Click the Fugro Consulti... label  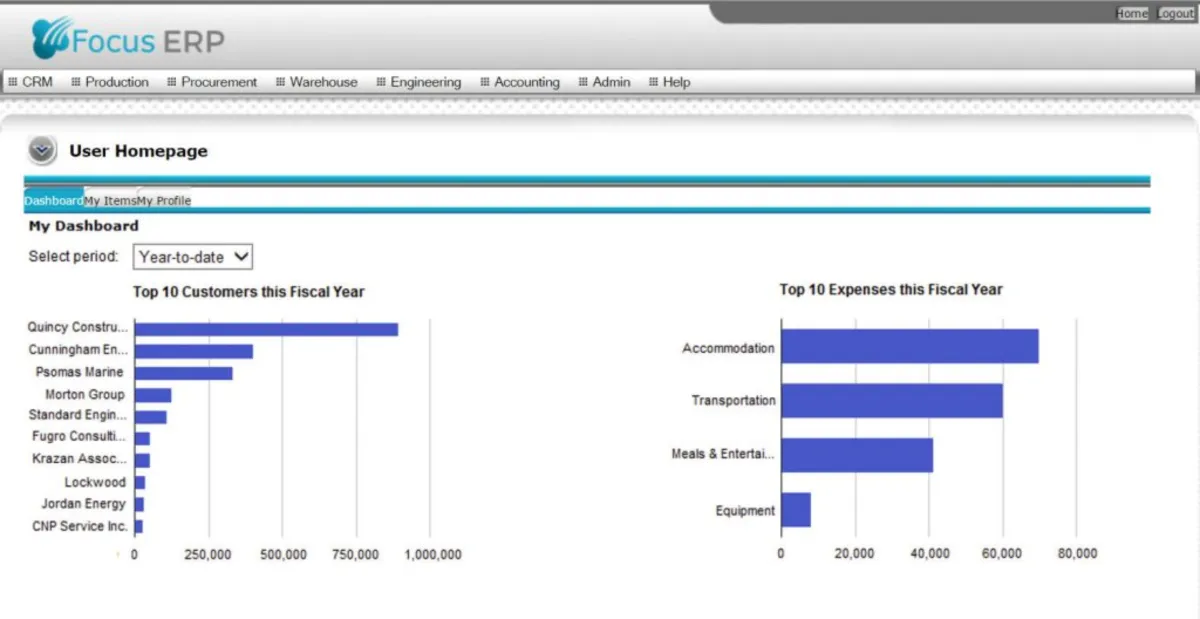(80, 437)
